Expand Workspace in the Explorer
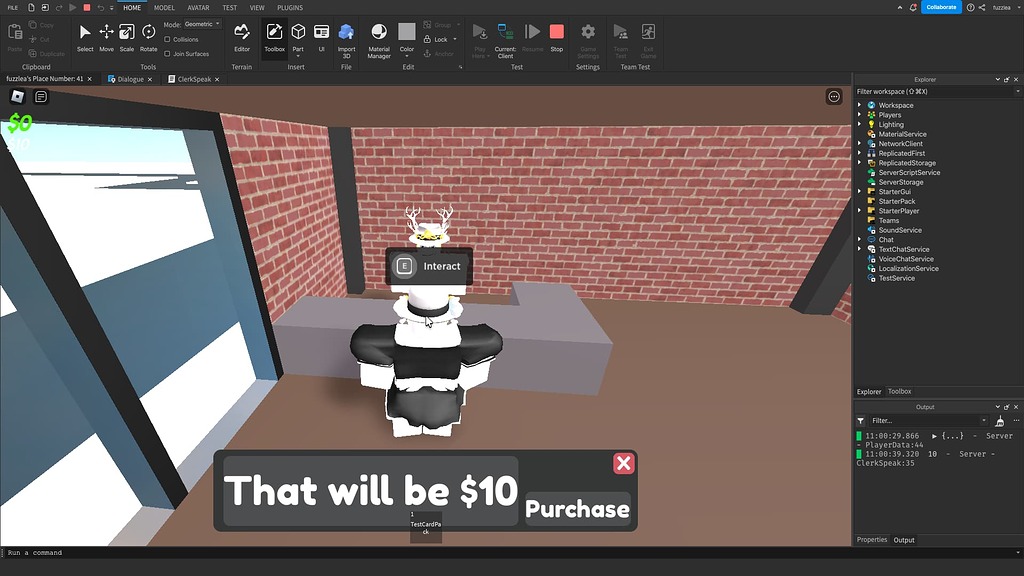 tap(860, 104)
